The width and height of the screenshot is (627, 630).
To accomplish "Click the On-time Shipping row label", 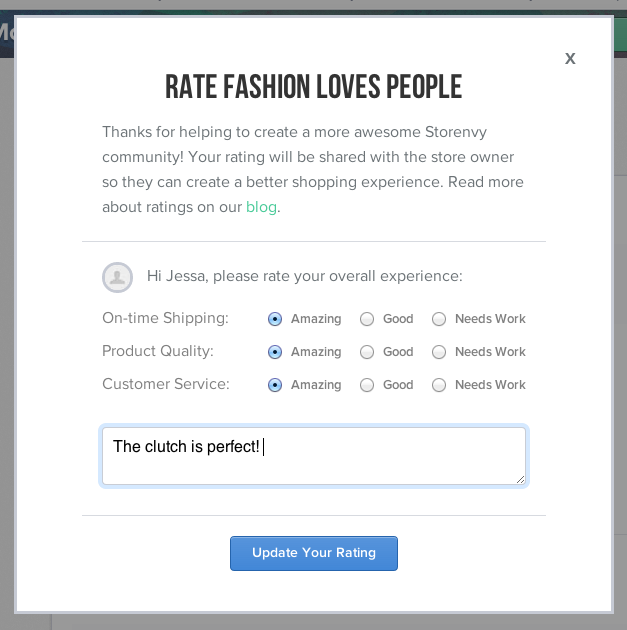I will pyautogui.click(x=165, y=318).
